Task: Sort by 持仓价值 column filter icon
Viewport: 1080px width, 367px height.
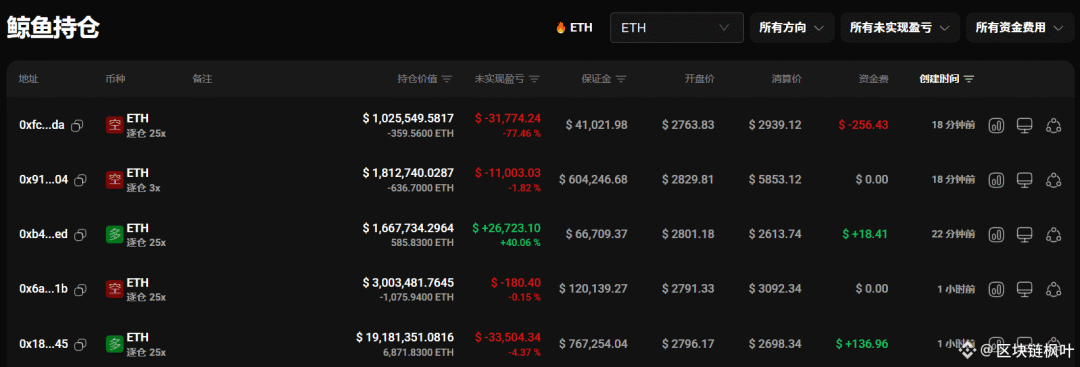Action: (x=447, y=79)
